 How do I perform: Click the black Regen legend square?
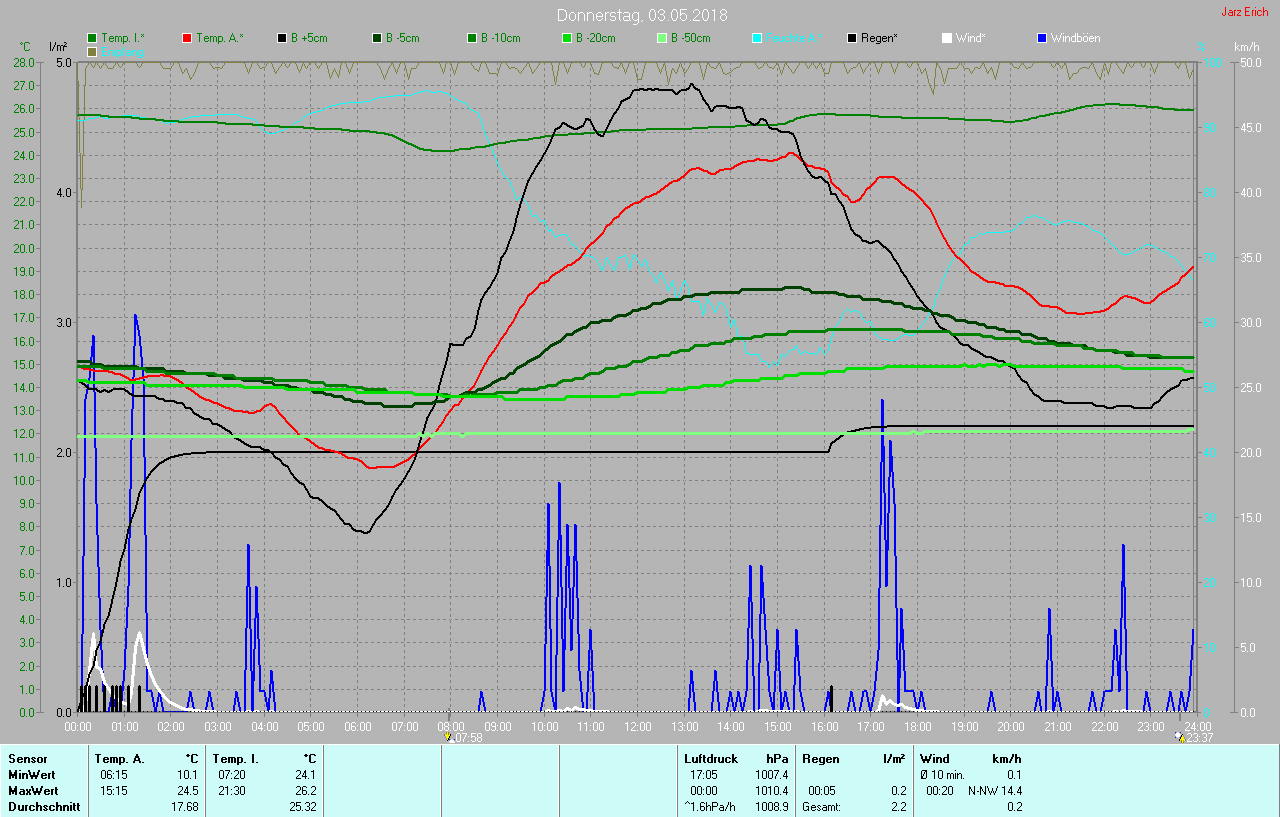[852, 38]
